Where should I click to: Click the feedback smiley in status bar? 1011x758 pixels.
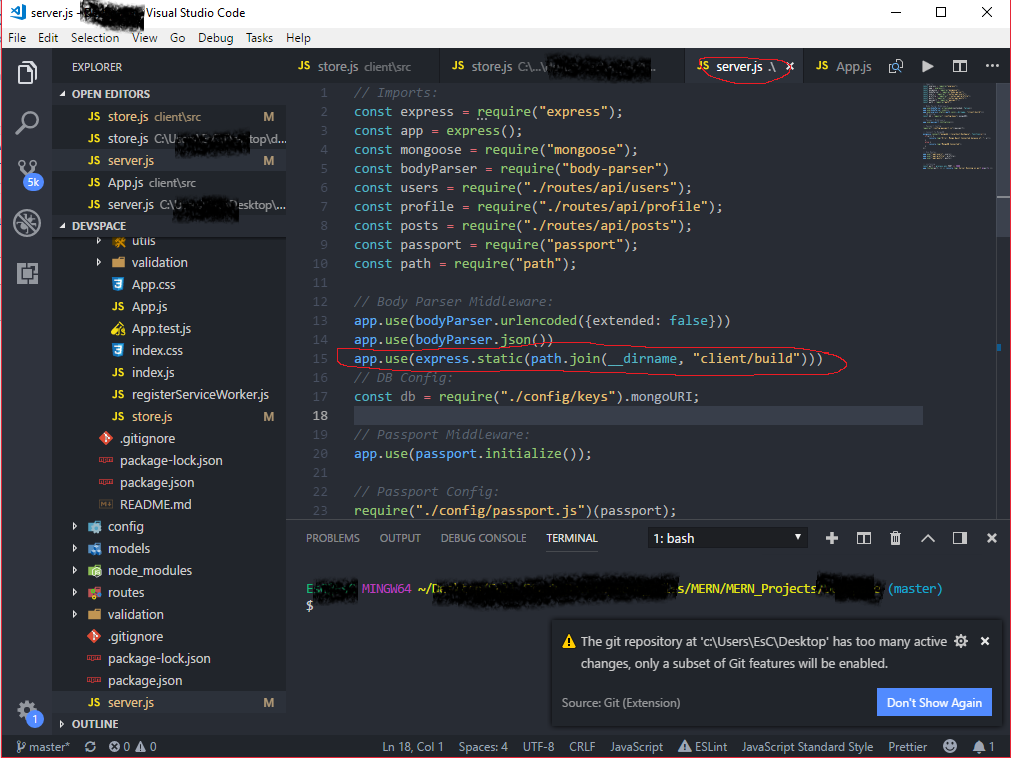click(950, 746)
